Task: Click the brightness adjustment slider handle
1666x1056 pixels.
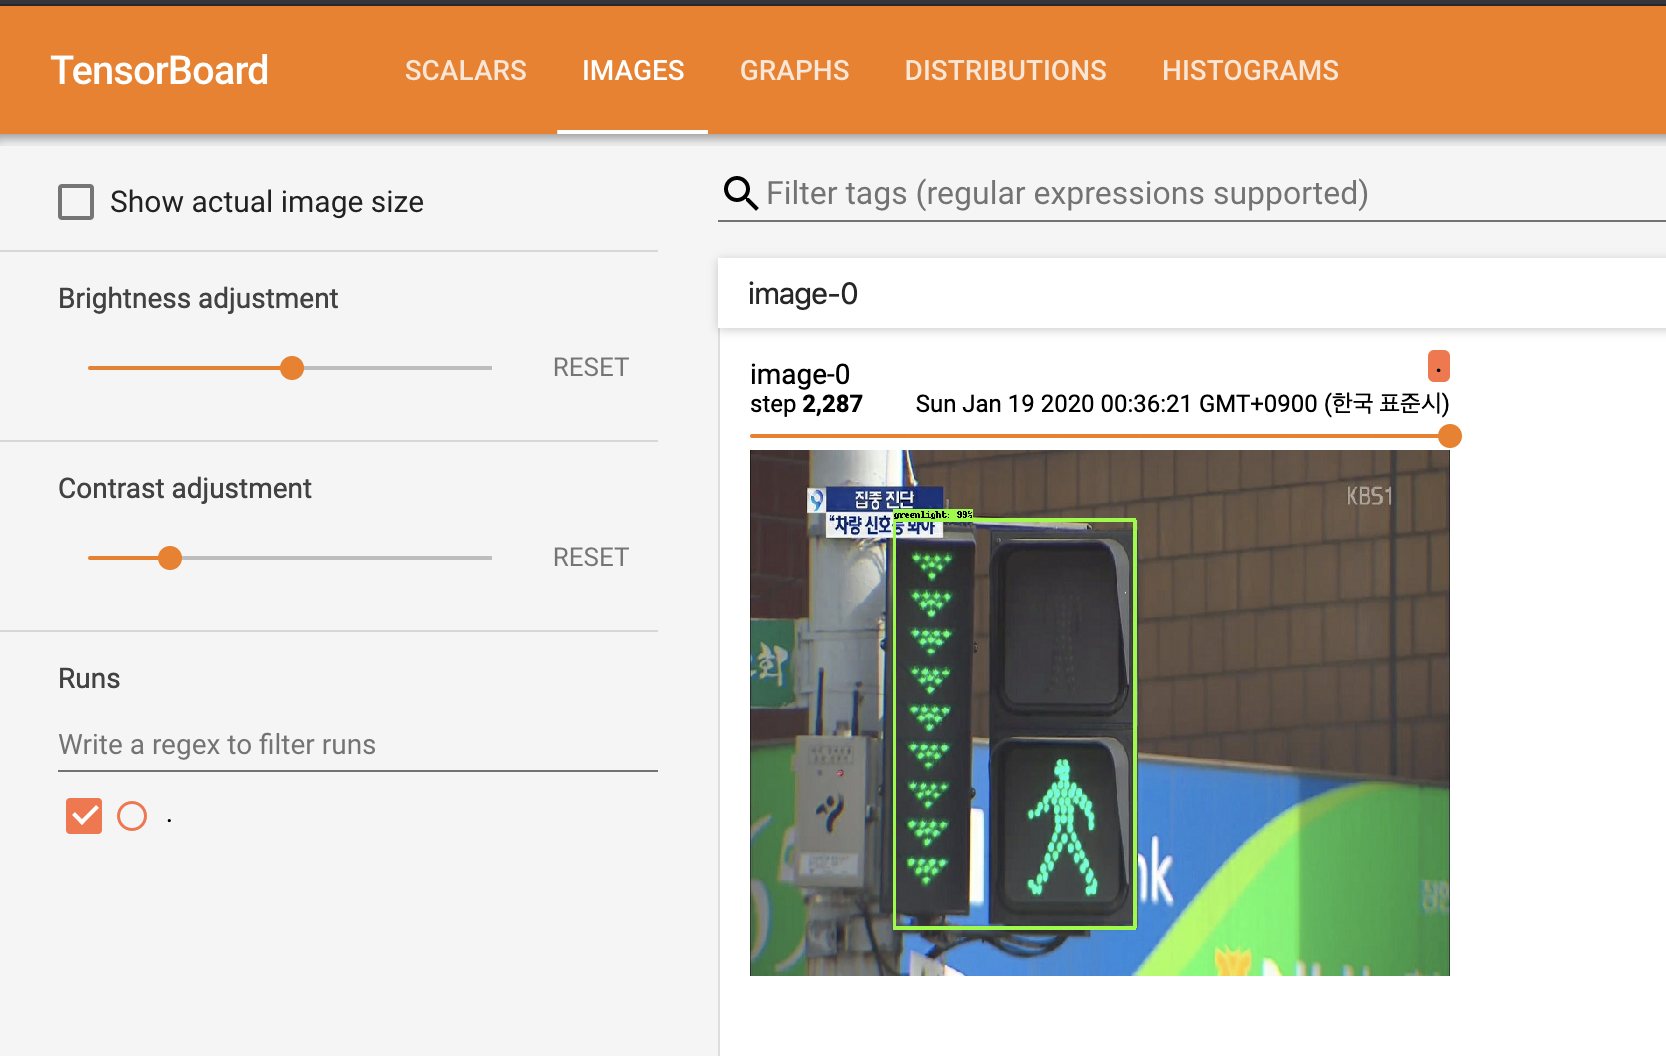Action: click(x=292, y=368)
